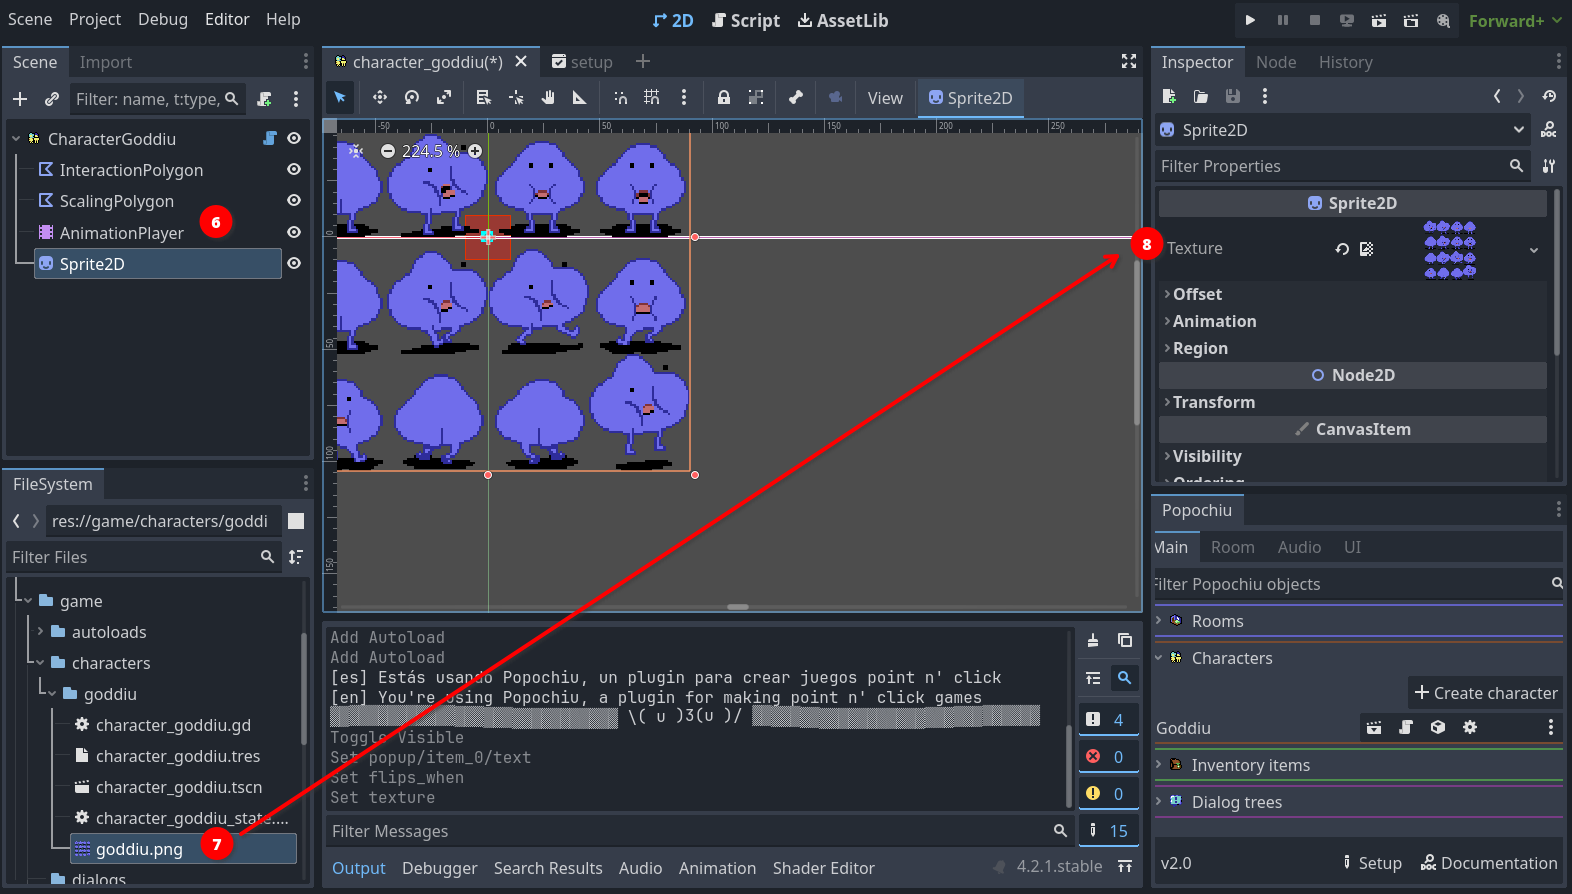Open Popochiu Documentation link
The image size is (1572, 894).
pyautogui.click(x=1489, y=863)
